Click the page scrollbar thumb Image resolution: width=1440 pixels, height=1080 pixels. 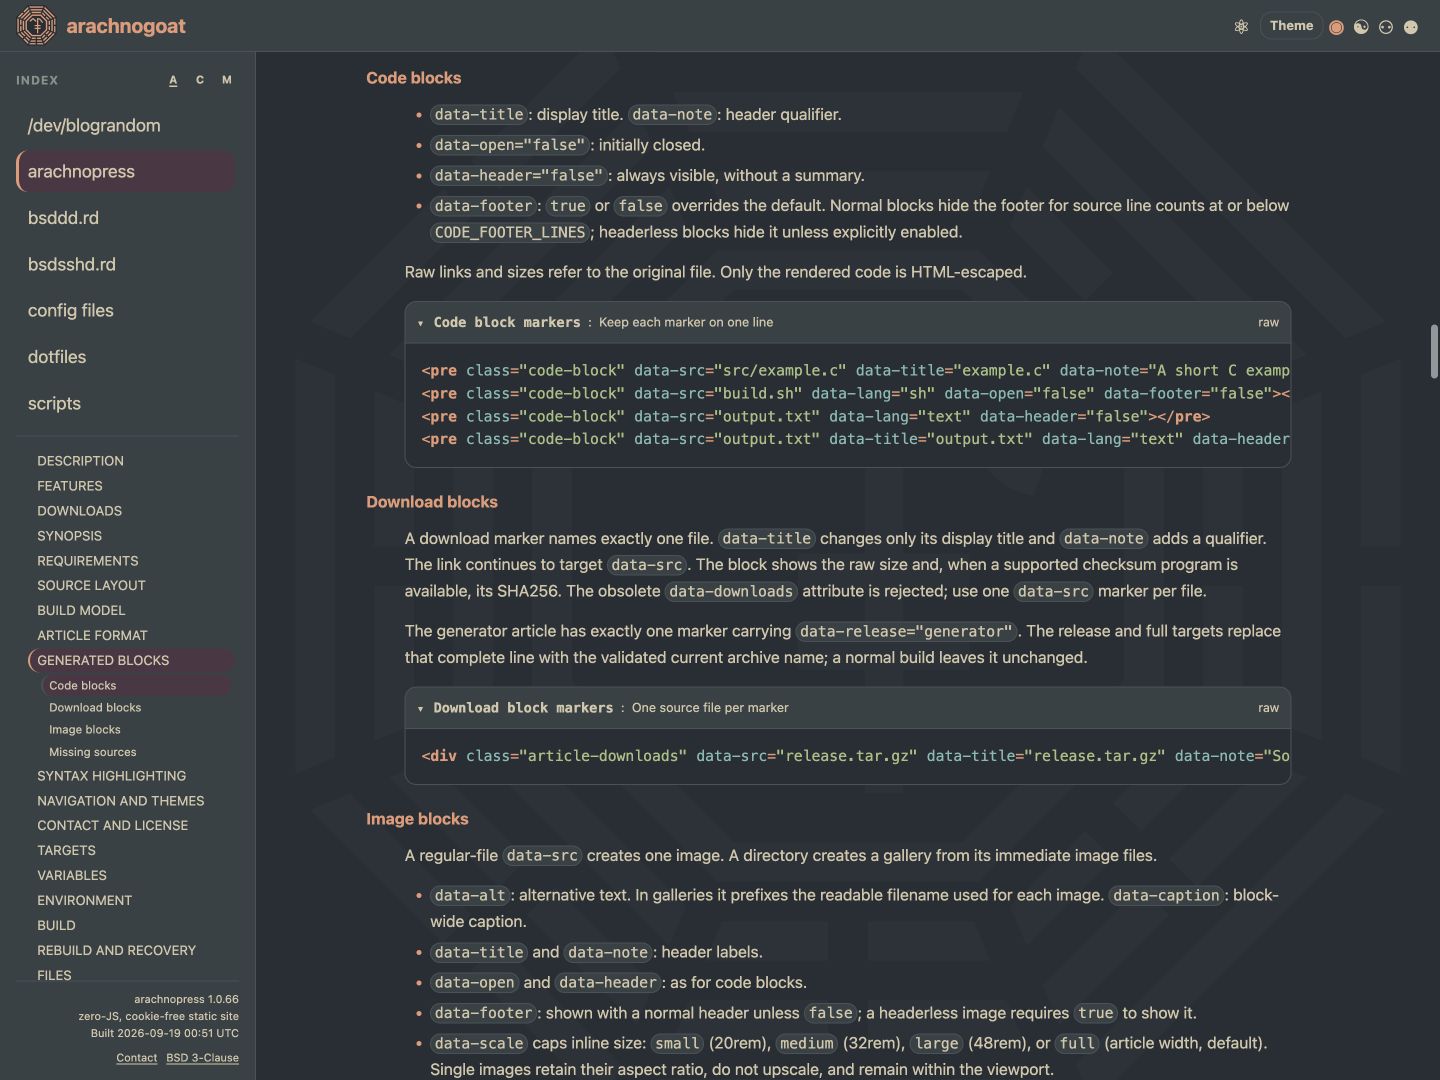(x=1434, y=351)
